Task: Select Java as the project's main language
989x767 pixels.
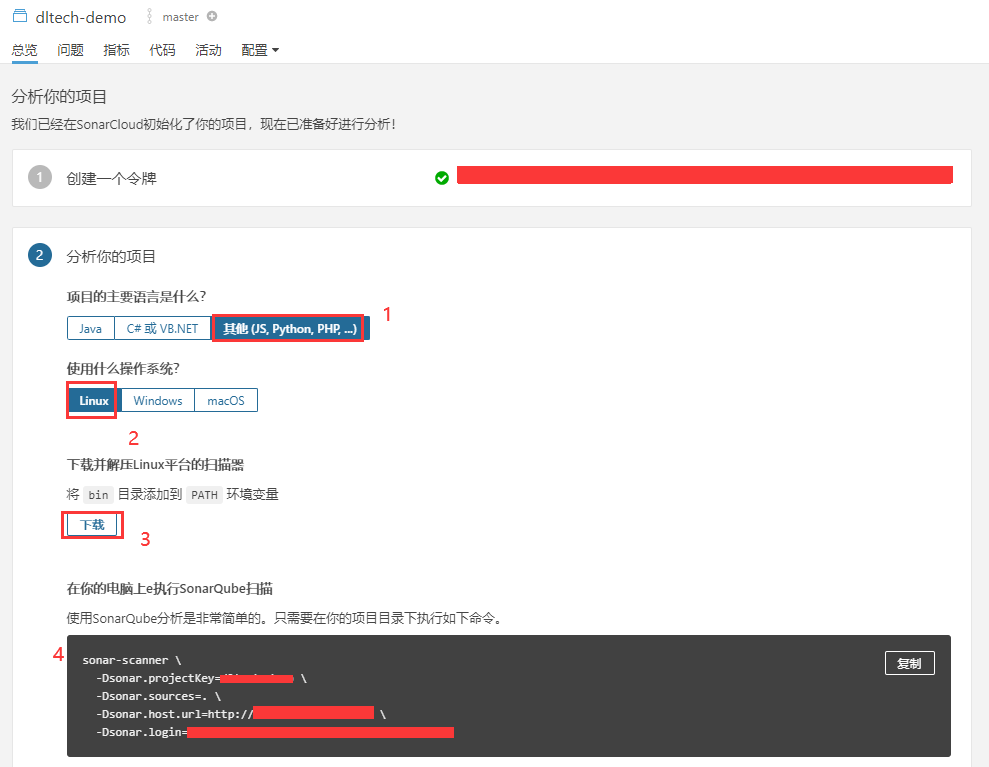Action: pyautogui.click(x=91, y=327)
